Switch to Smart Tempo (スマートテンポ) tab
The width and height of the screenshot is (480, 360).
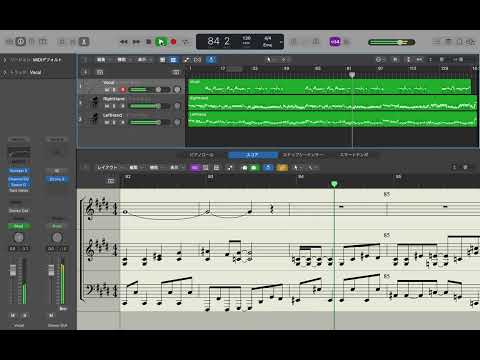pos(354,155)
